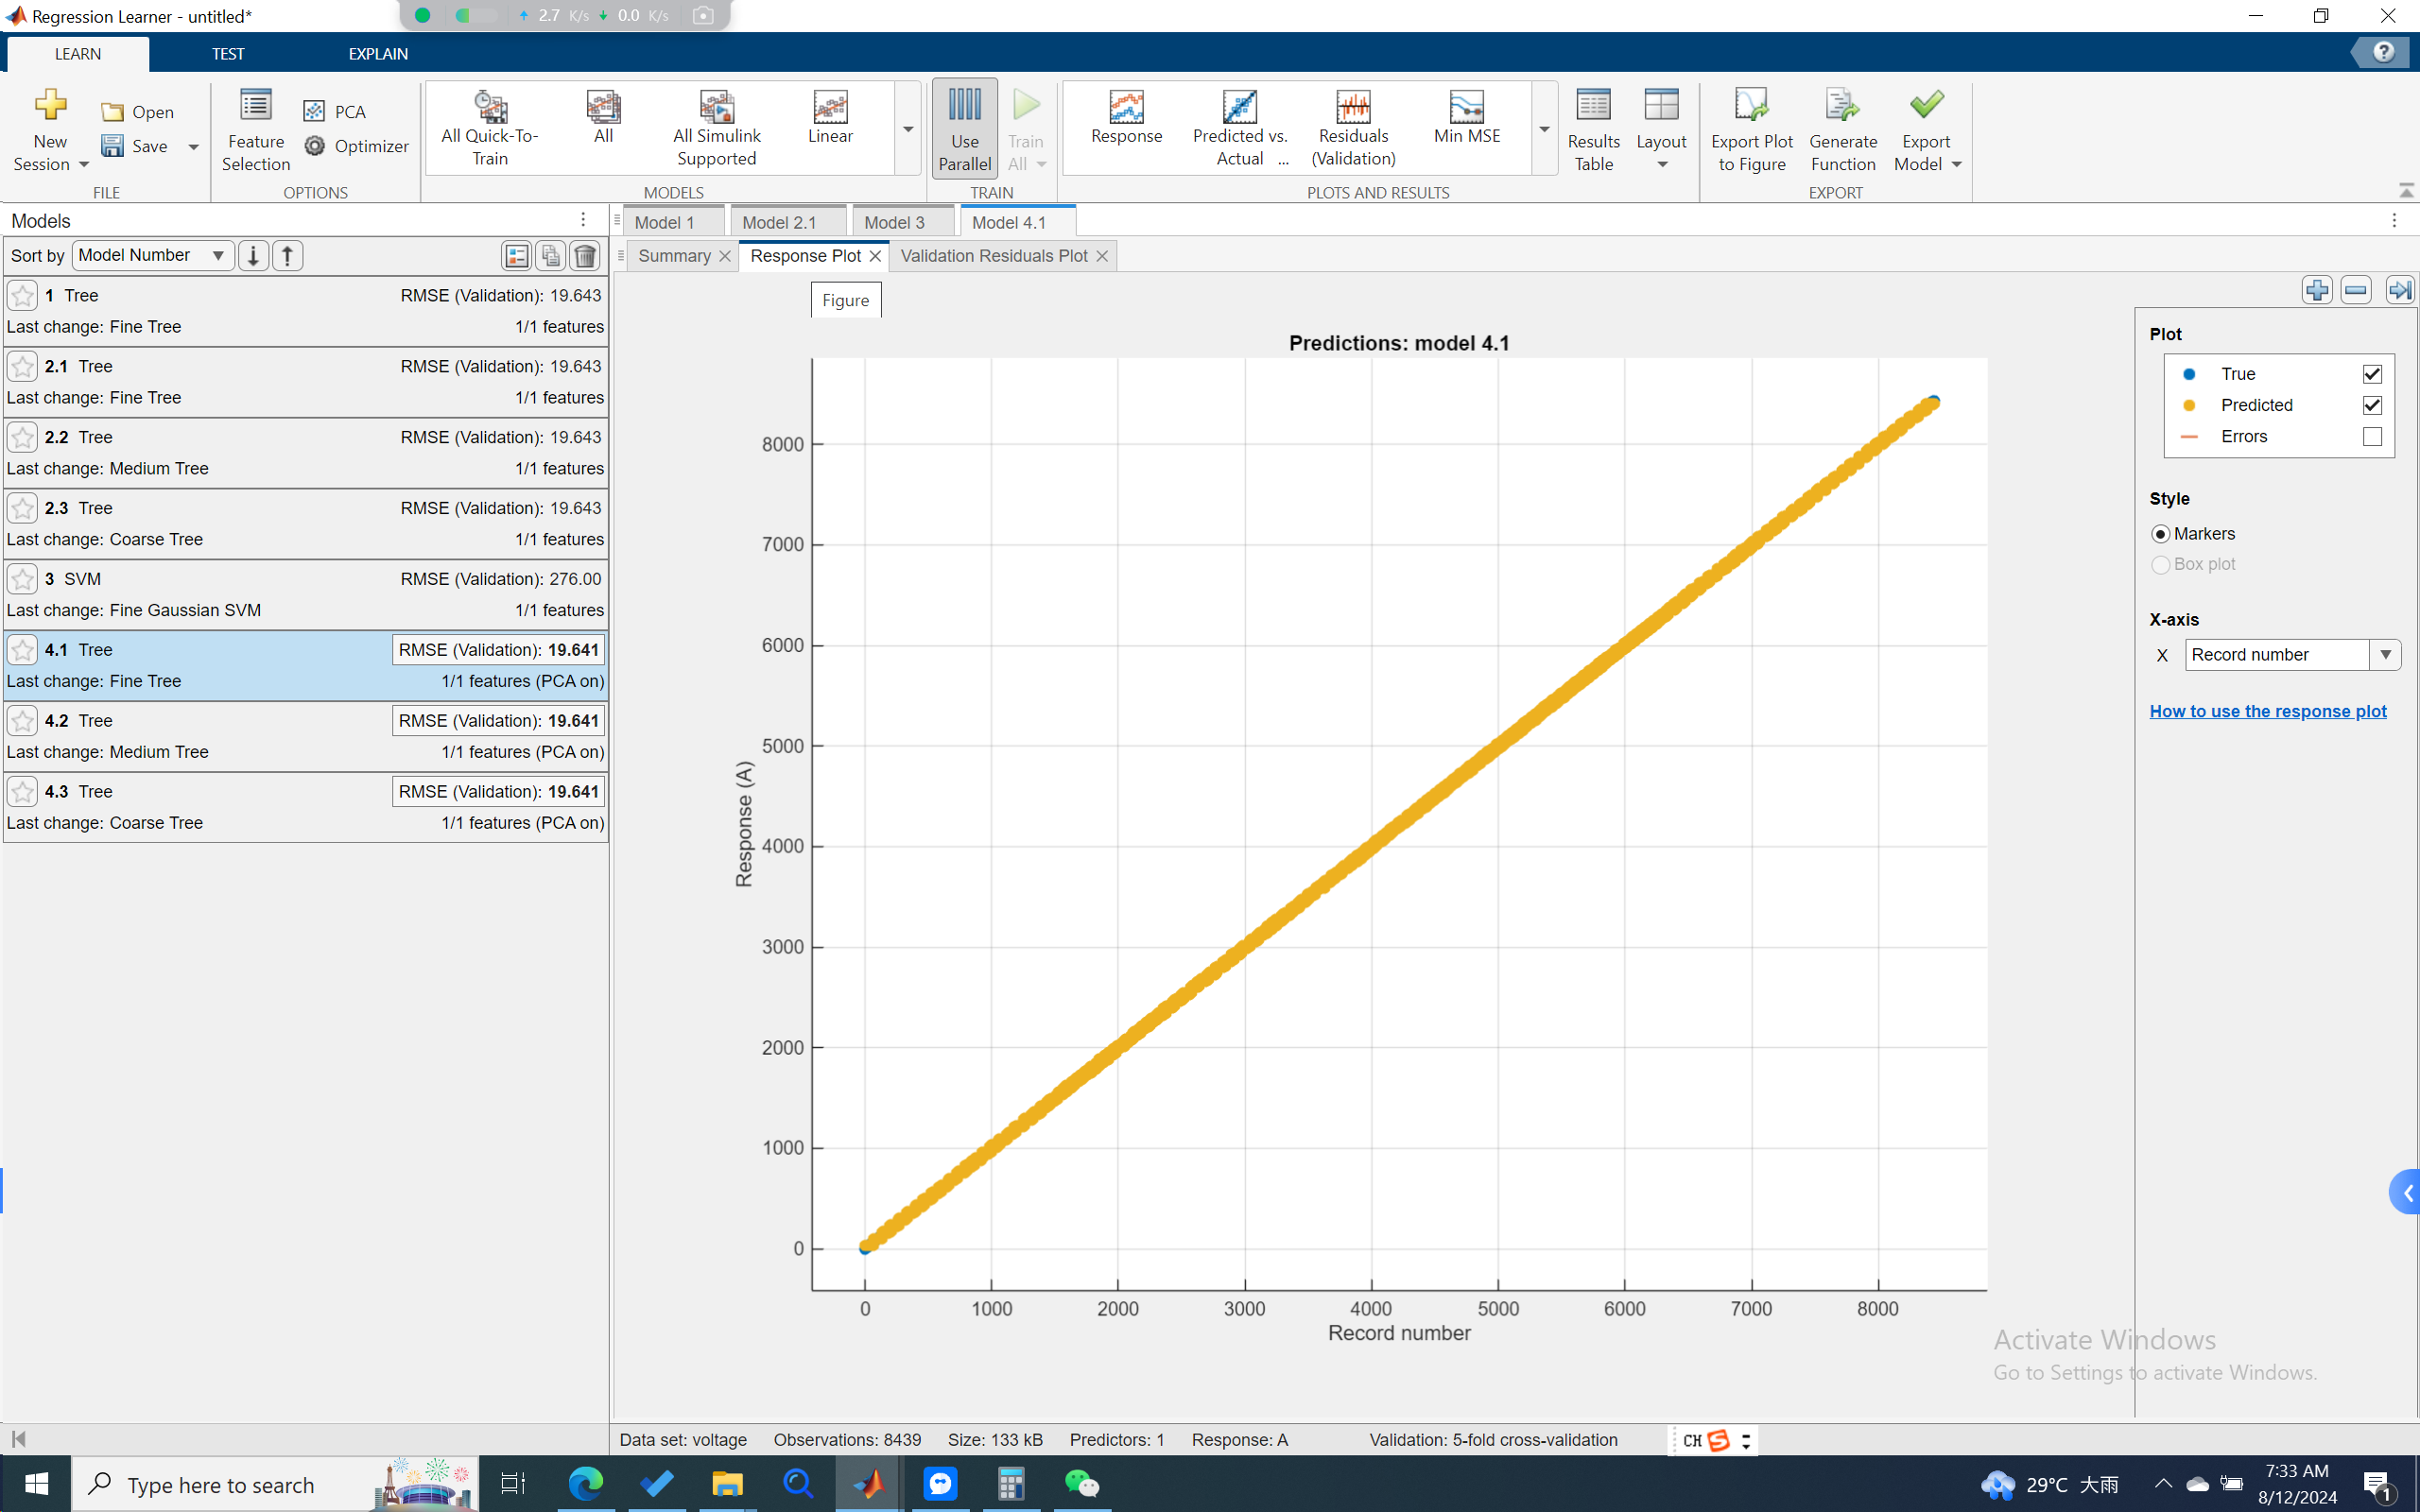This screenshot has width=2420, height=1512.
Task: Delete selected model with trash icon
Action: [x=585, y=256]
